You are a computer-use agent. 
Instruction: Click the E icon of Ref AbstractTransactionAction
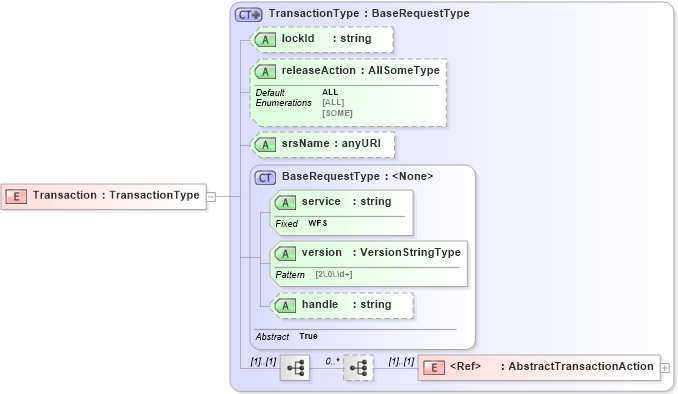pyautogui.click(x=434, y=368)
